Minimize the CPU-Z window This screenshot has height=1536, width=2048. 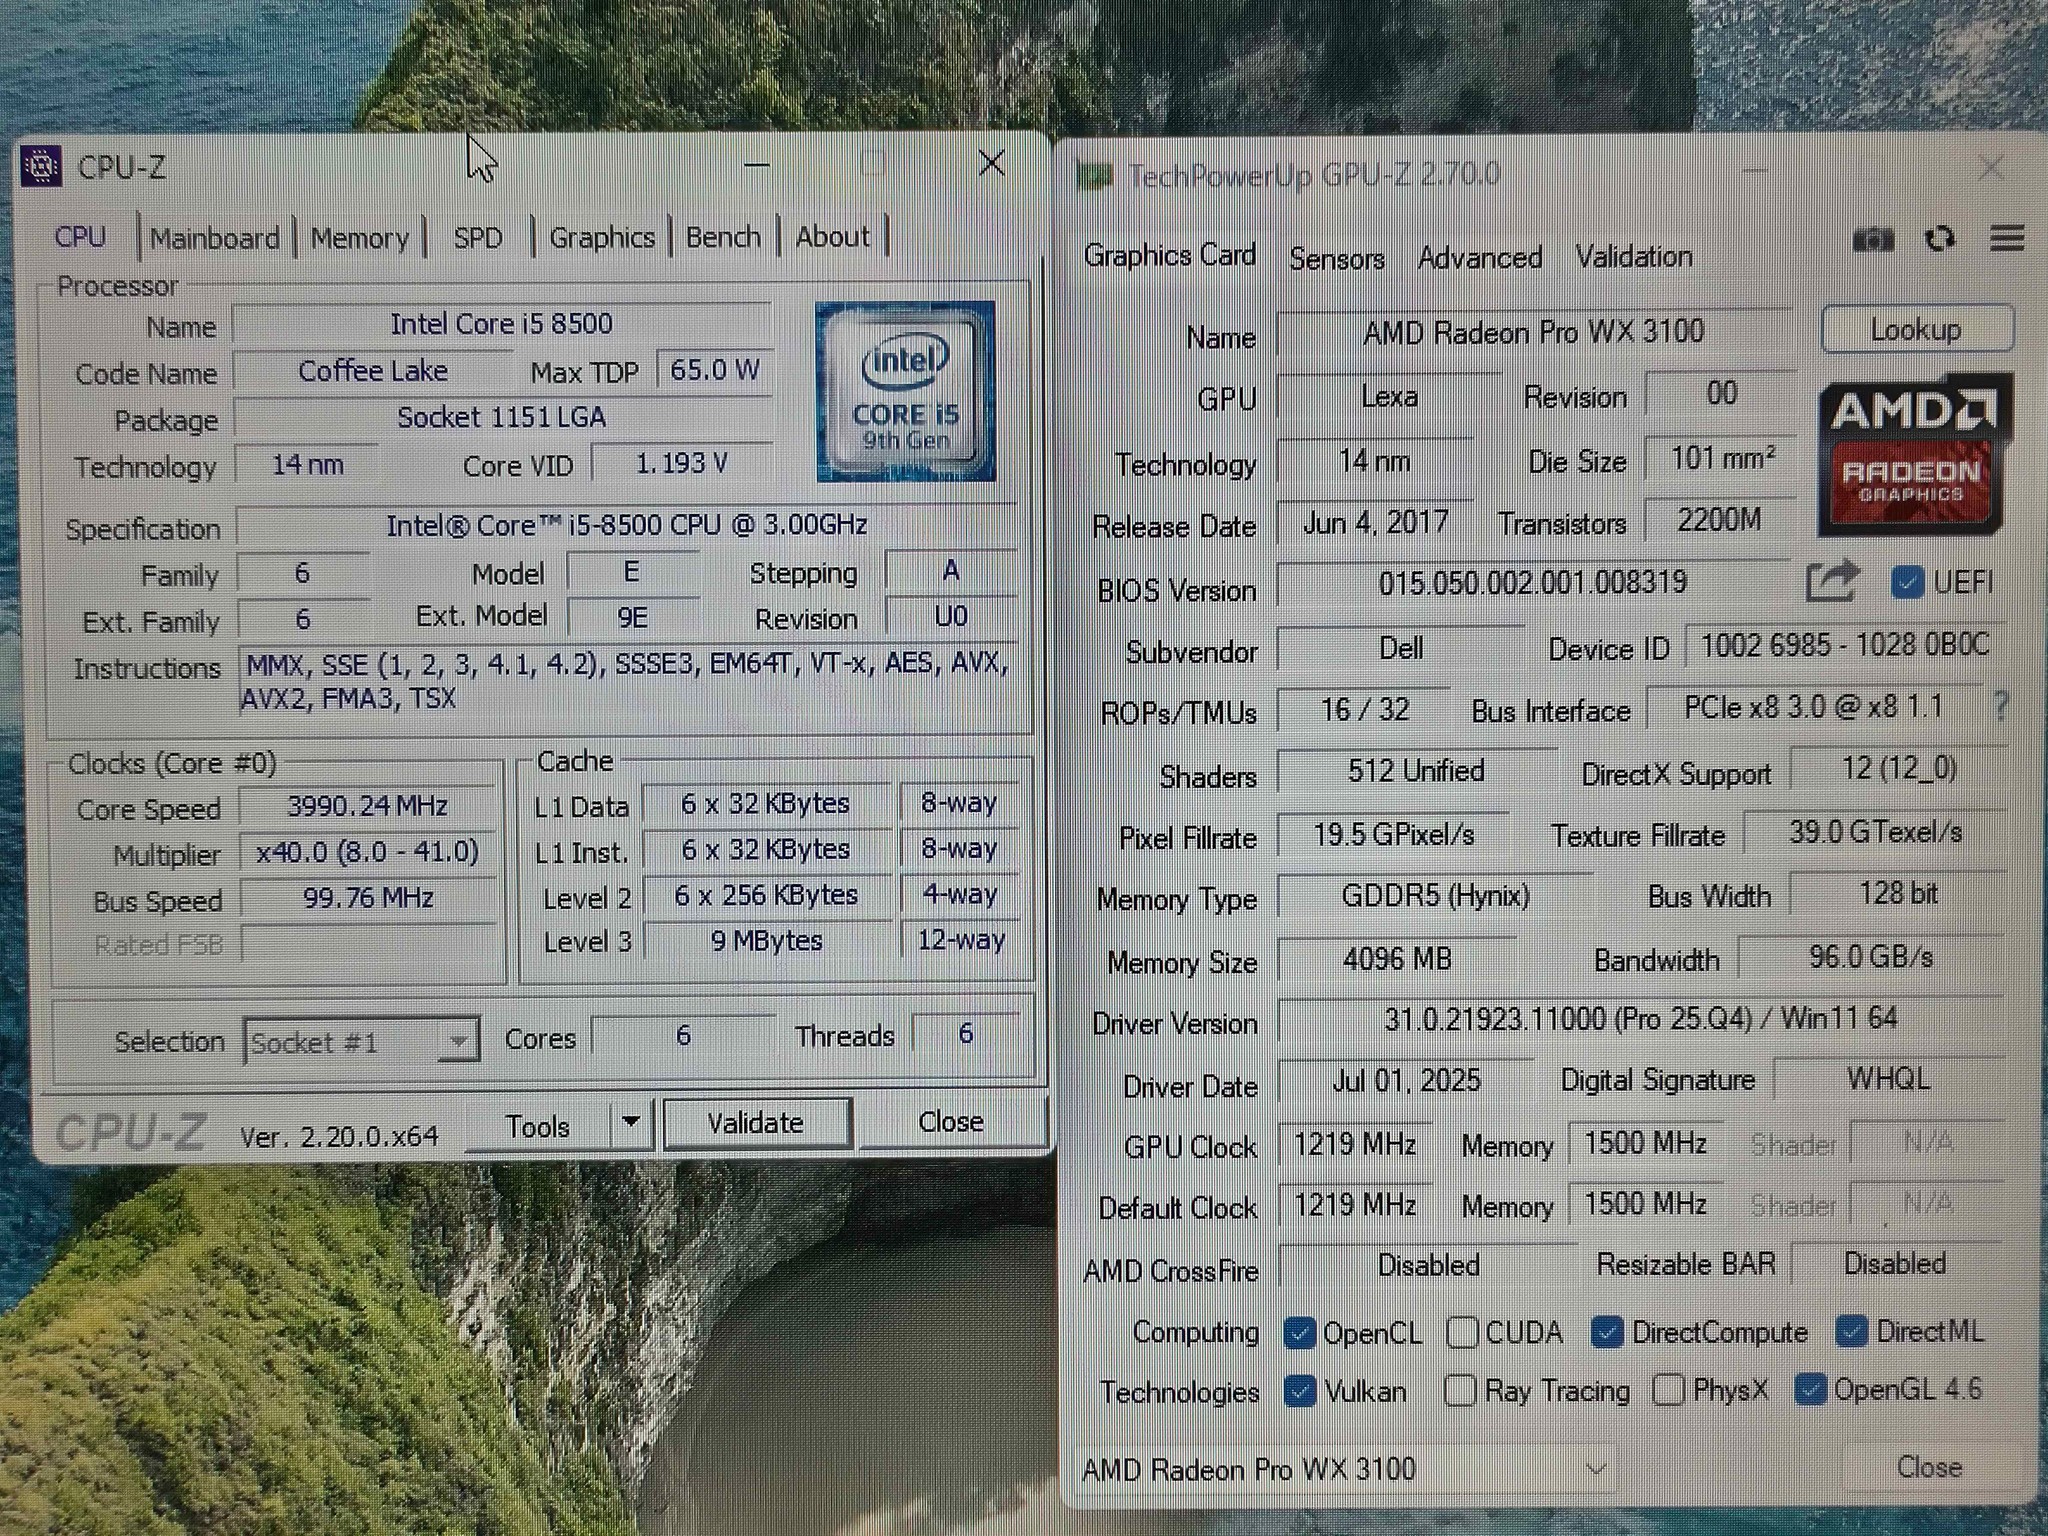(757, 164)
